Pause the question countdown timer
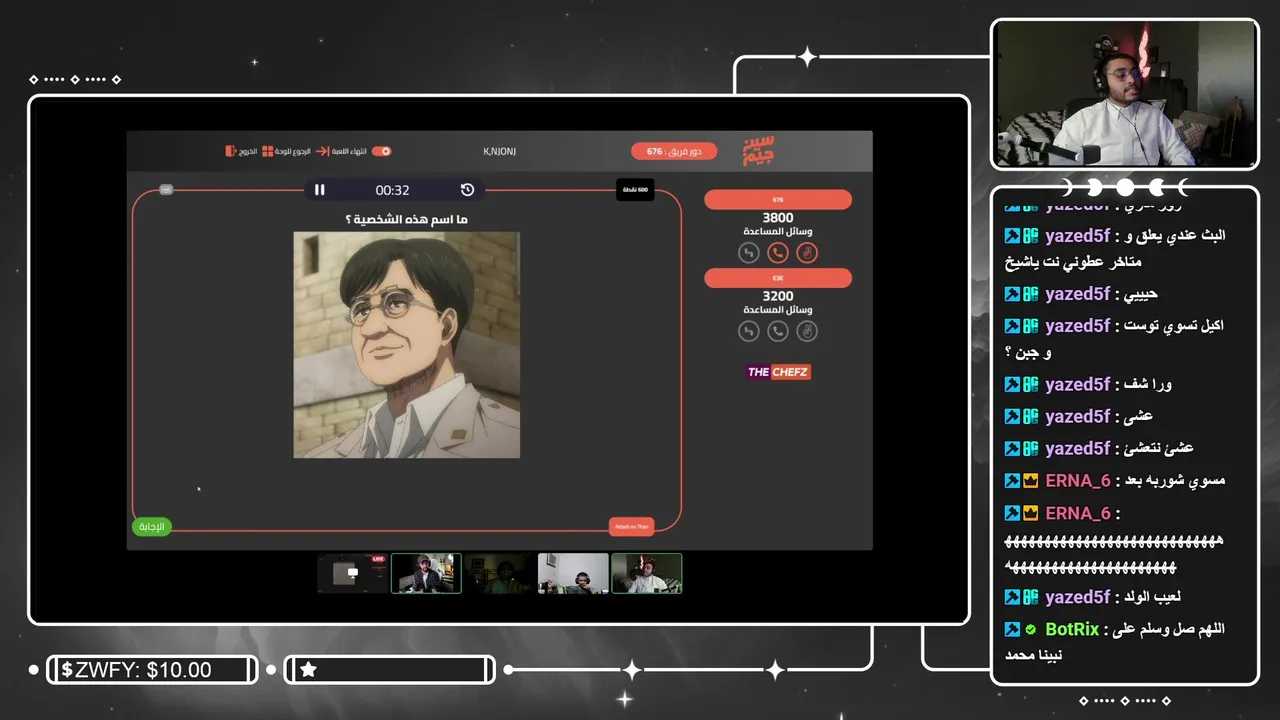Screen dimensions: 1280x720 tap(320, 190)
